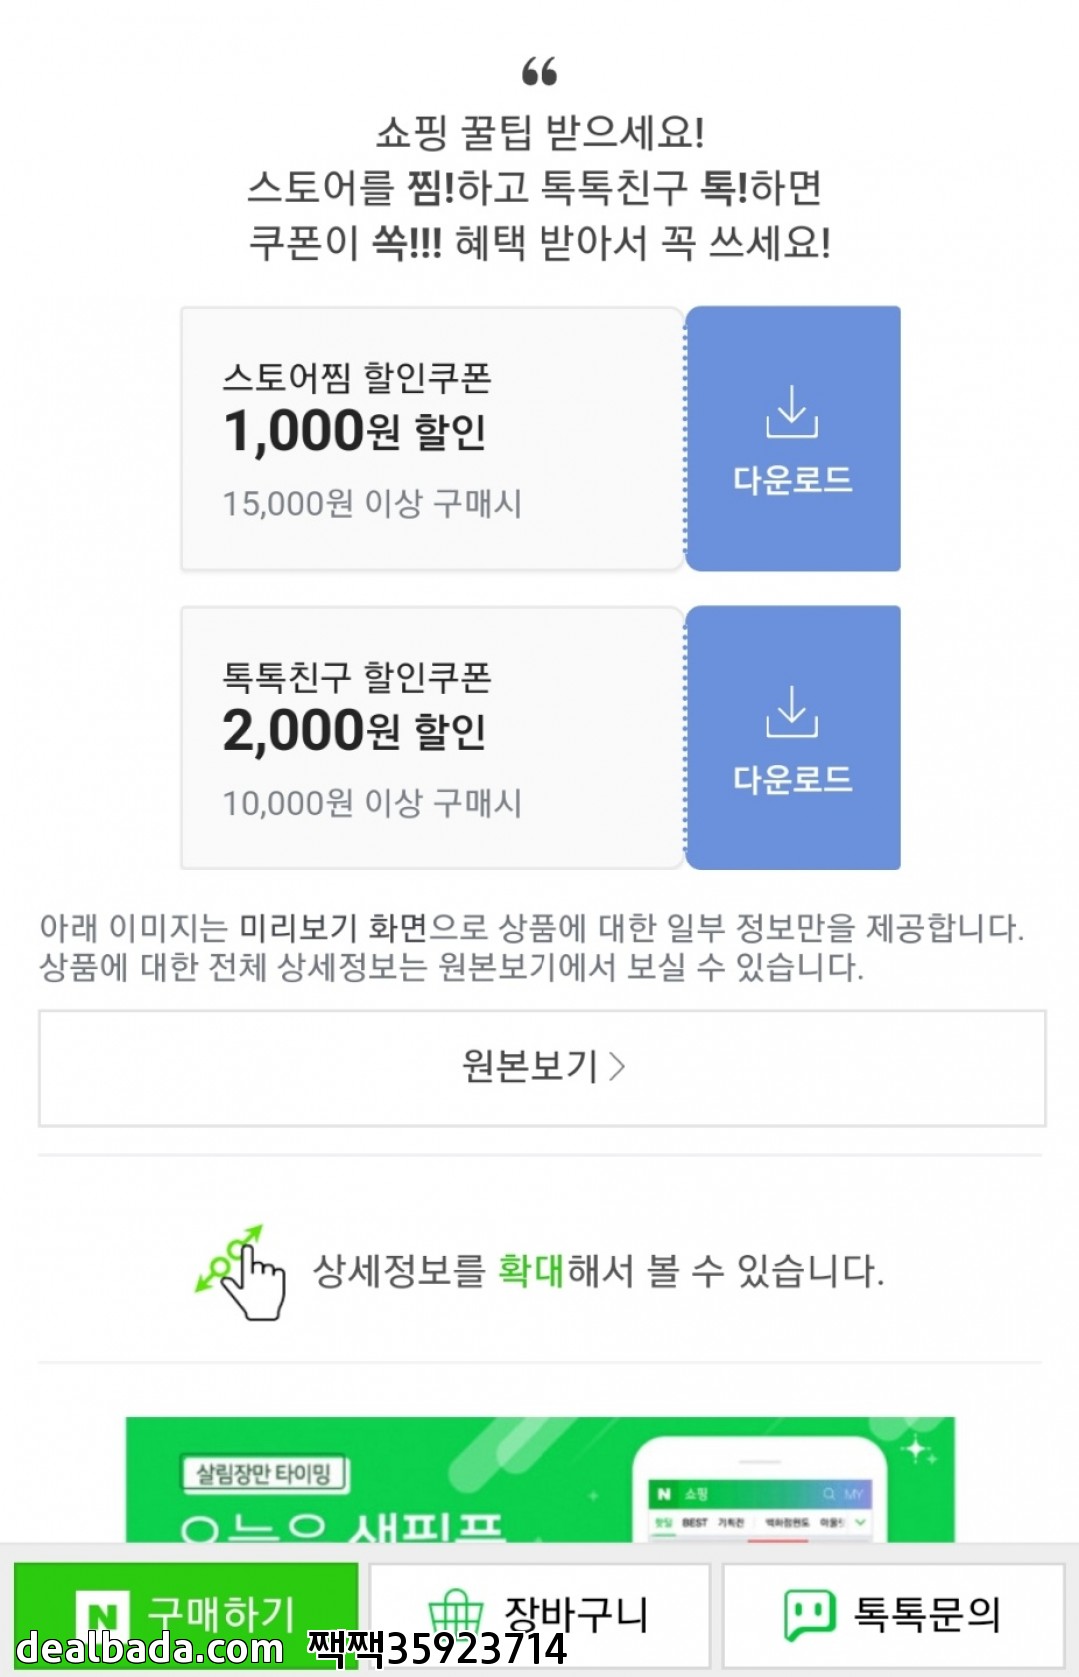Open the 살림장만 타이밍 banner badge

click(264, 1473)
